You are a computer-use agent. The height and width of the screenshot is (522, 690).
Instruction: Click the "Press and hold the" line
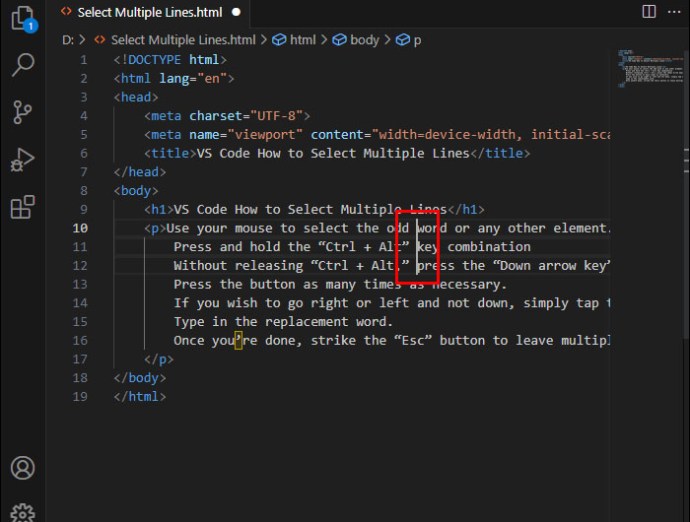click(x=352, y=246)
